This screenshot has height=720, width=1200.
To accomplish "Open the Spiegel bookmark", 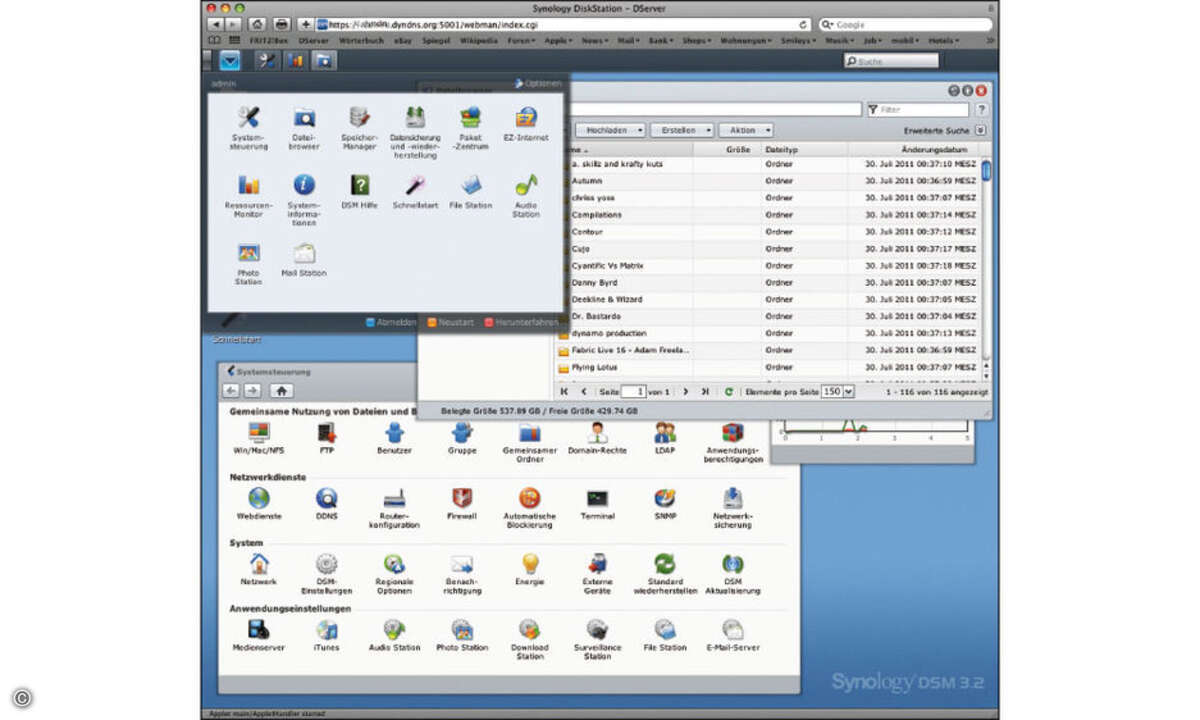I will tap(434, 41).
